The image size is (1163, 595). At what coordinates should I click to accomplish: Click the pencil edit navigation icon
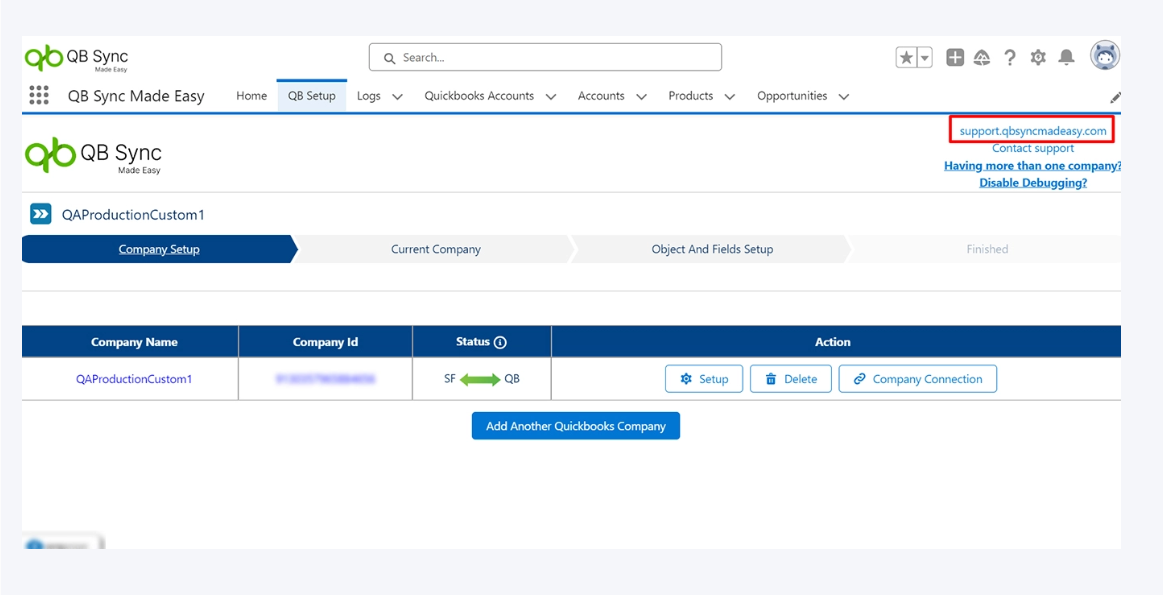(x=1115, y=96)
